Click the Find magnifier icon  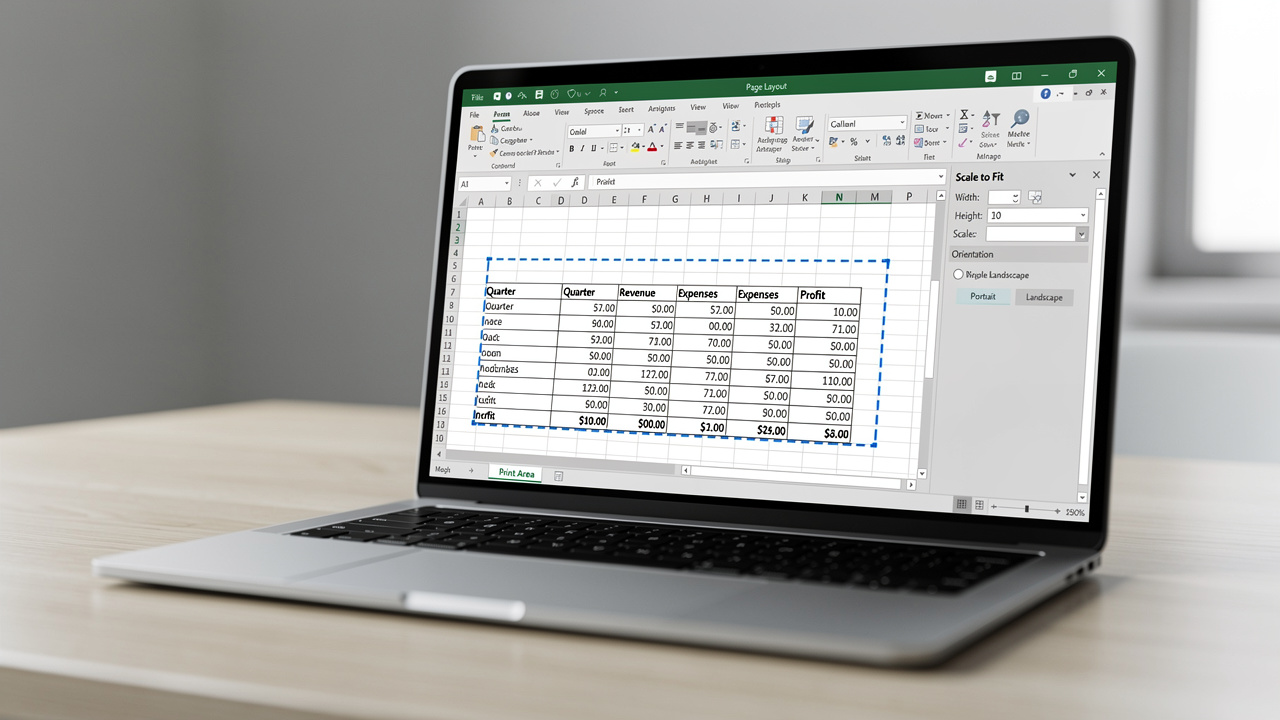[x=1021, y=119]
